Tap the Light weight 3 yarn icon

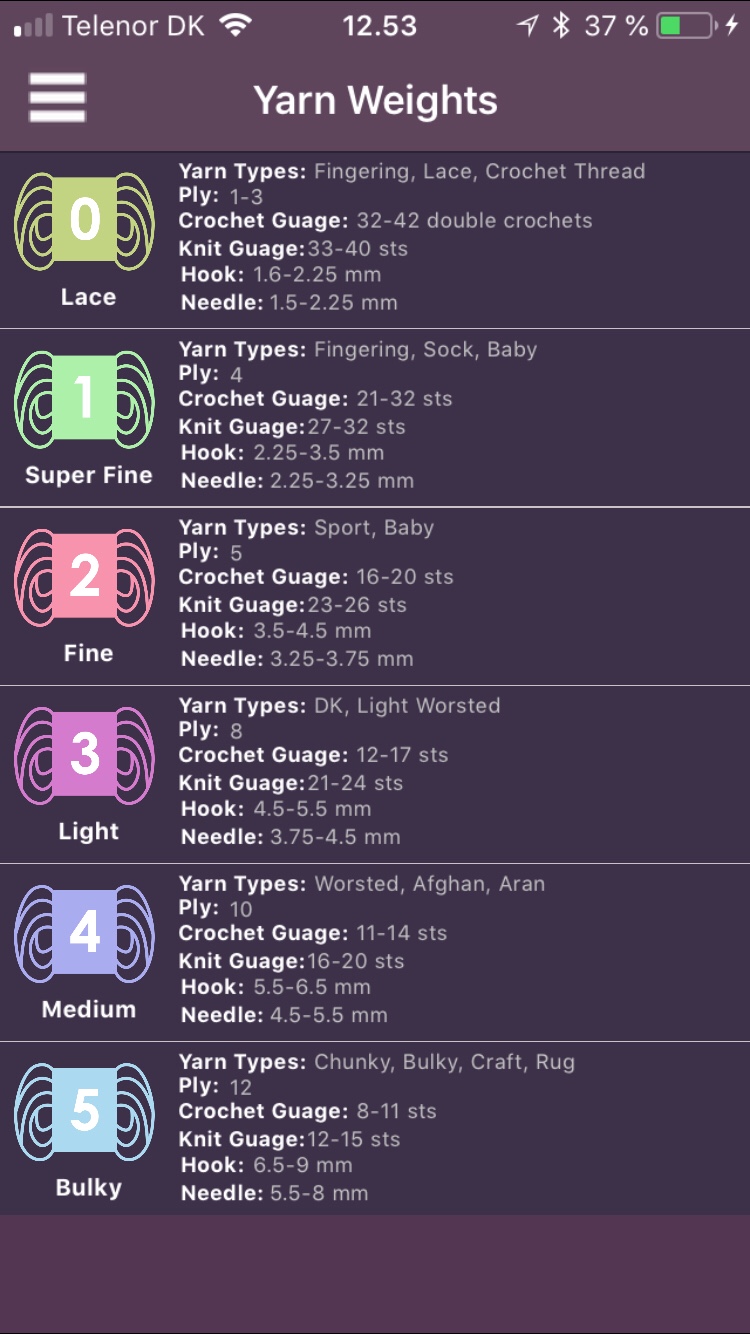coord(85,755)
